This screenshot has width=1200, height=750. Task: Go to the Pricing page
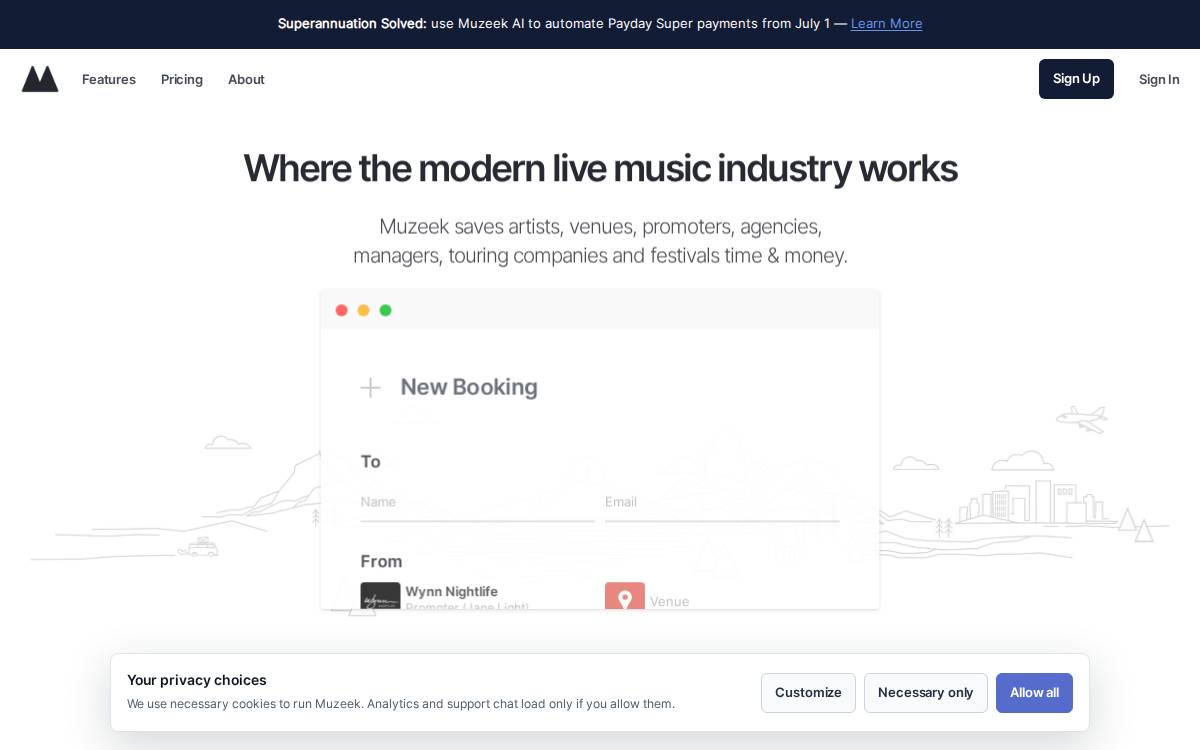[x=182, y=79]
